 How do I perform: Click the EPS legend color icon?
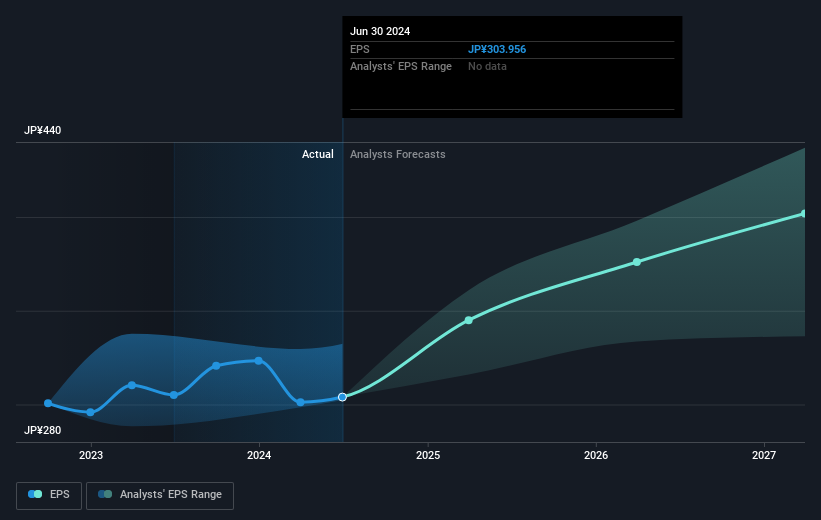35,494
